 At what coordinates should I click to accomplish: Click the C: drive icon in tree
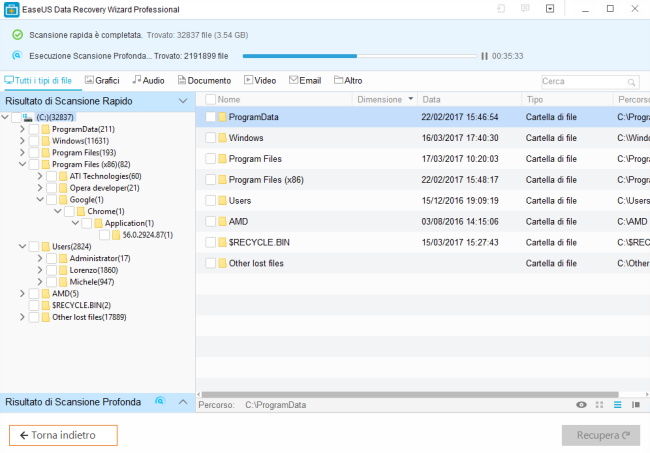point(28,118)
